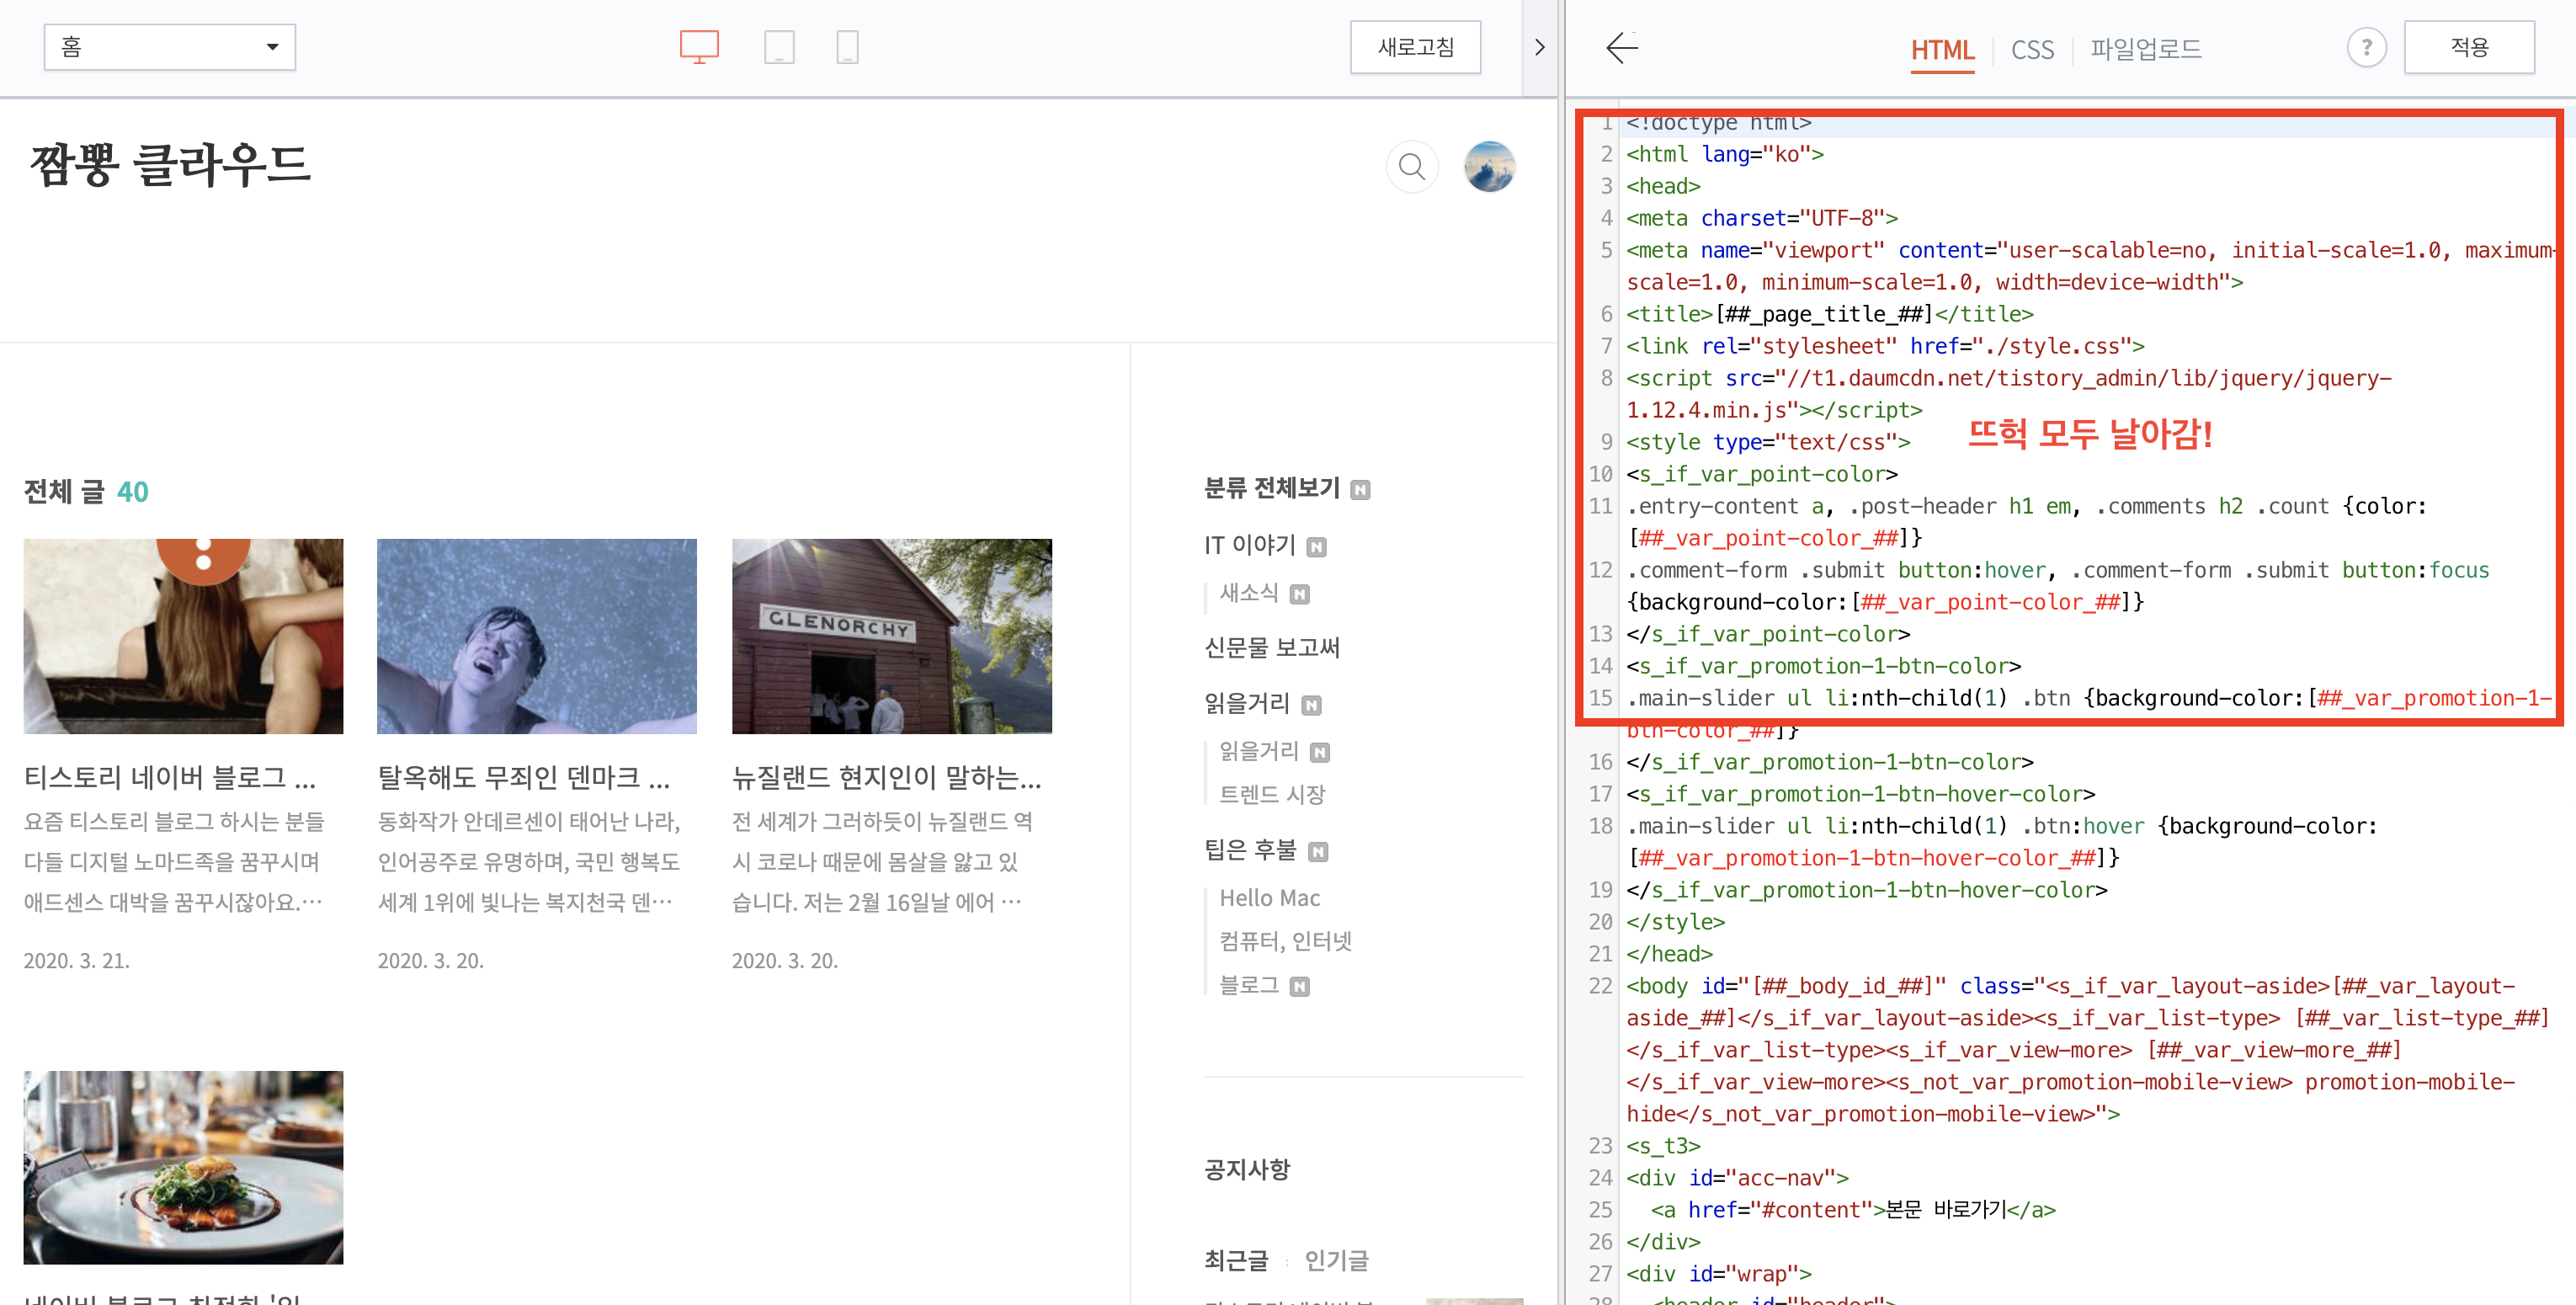This screenshot has height=1305, width=2576.
Task: Click code line 7 stylesheet link
Action: tap(1884, 346)
